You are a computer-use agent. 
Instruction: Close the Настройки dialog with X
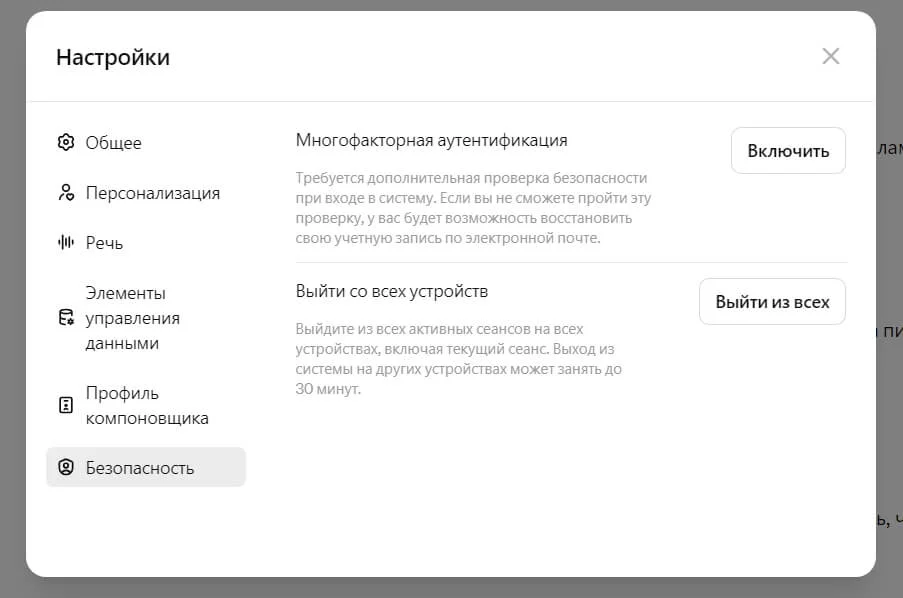[830, 56]
